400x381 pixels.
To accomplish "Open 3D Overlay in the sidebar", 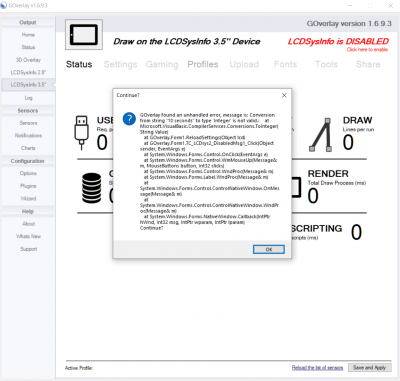I will (28, 60).
